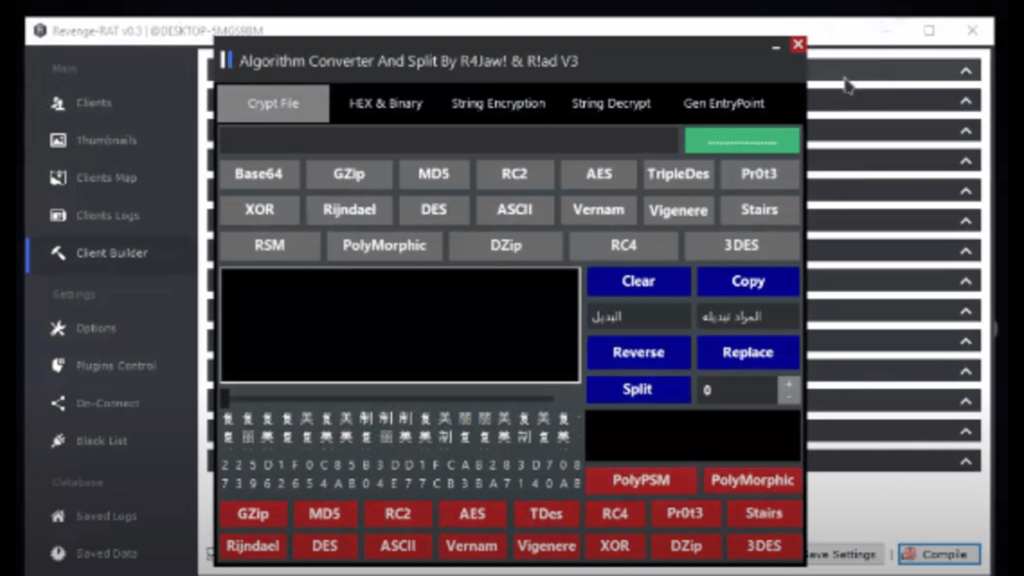Click the red DZip button
The width and height of the screenshot is (1024, 576).
click(686, 547)
